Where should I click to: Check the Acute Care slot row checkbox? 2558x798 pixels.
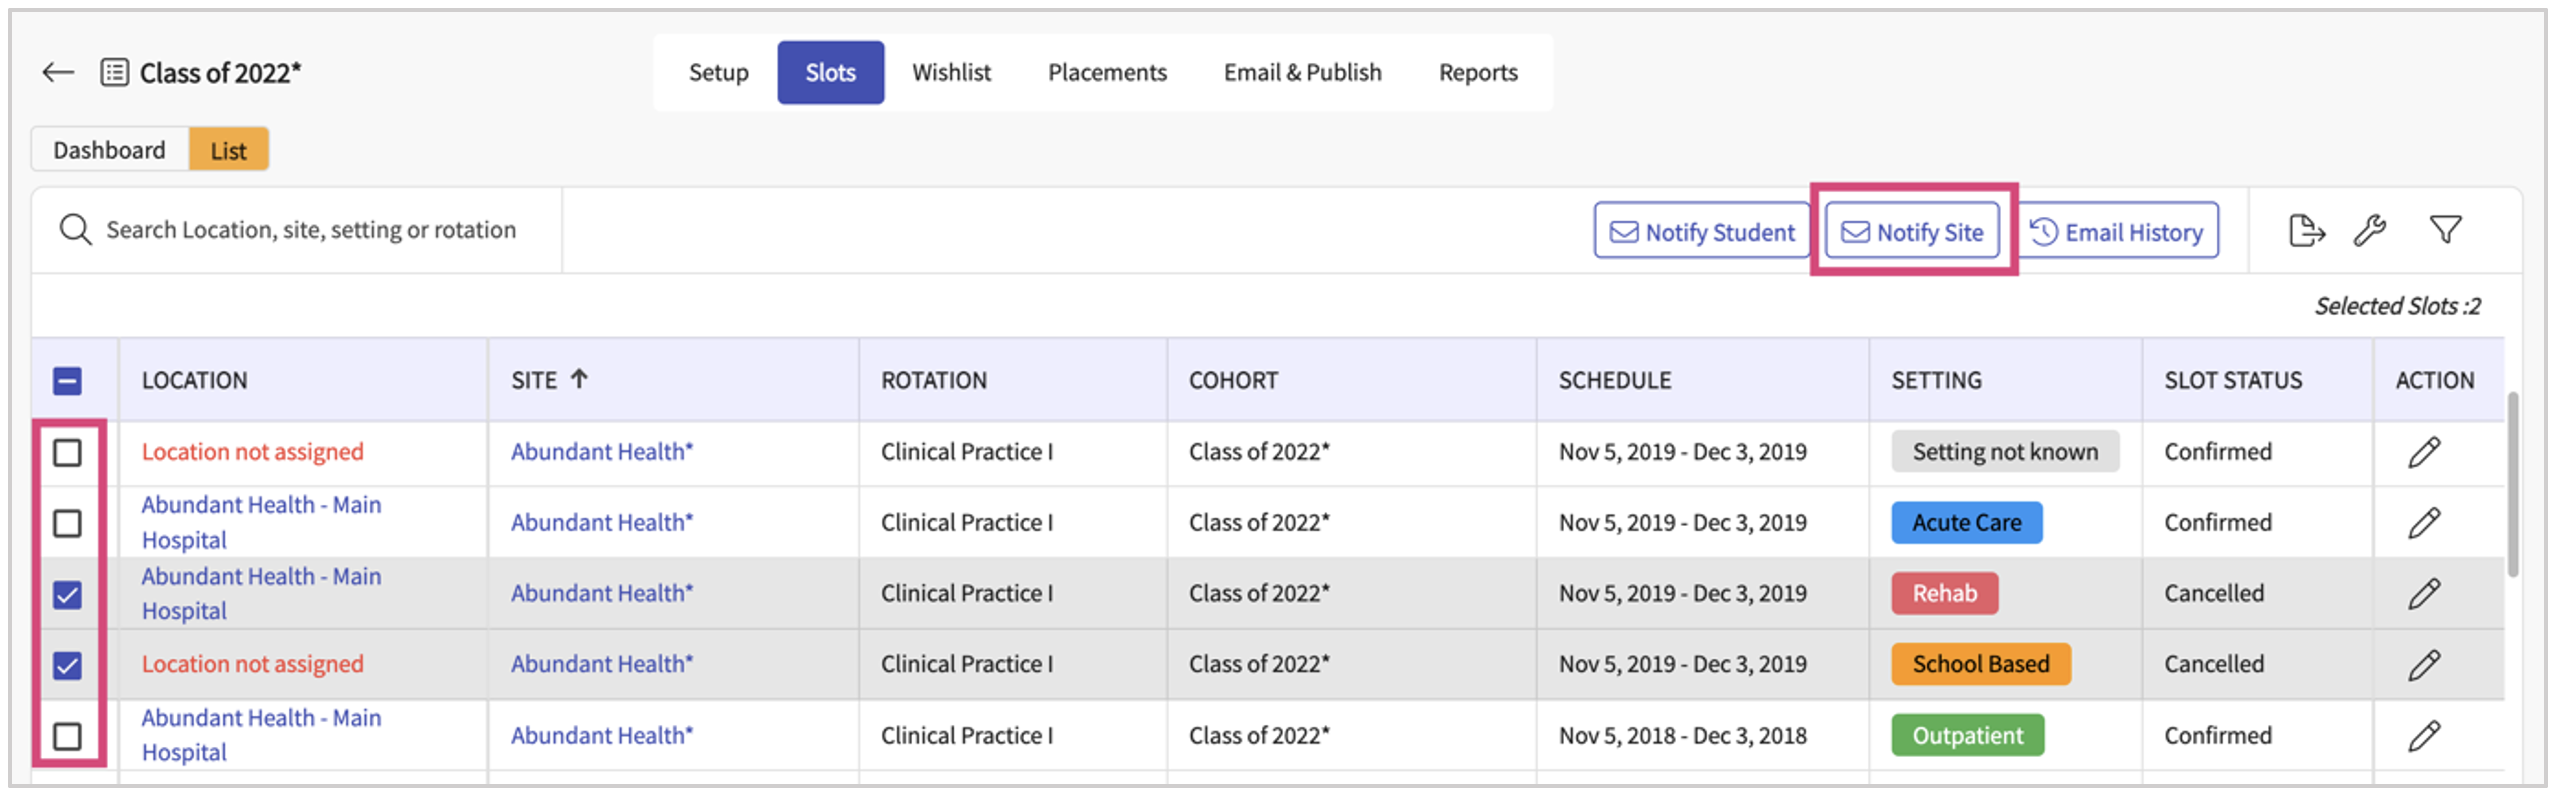[67, 523]
